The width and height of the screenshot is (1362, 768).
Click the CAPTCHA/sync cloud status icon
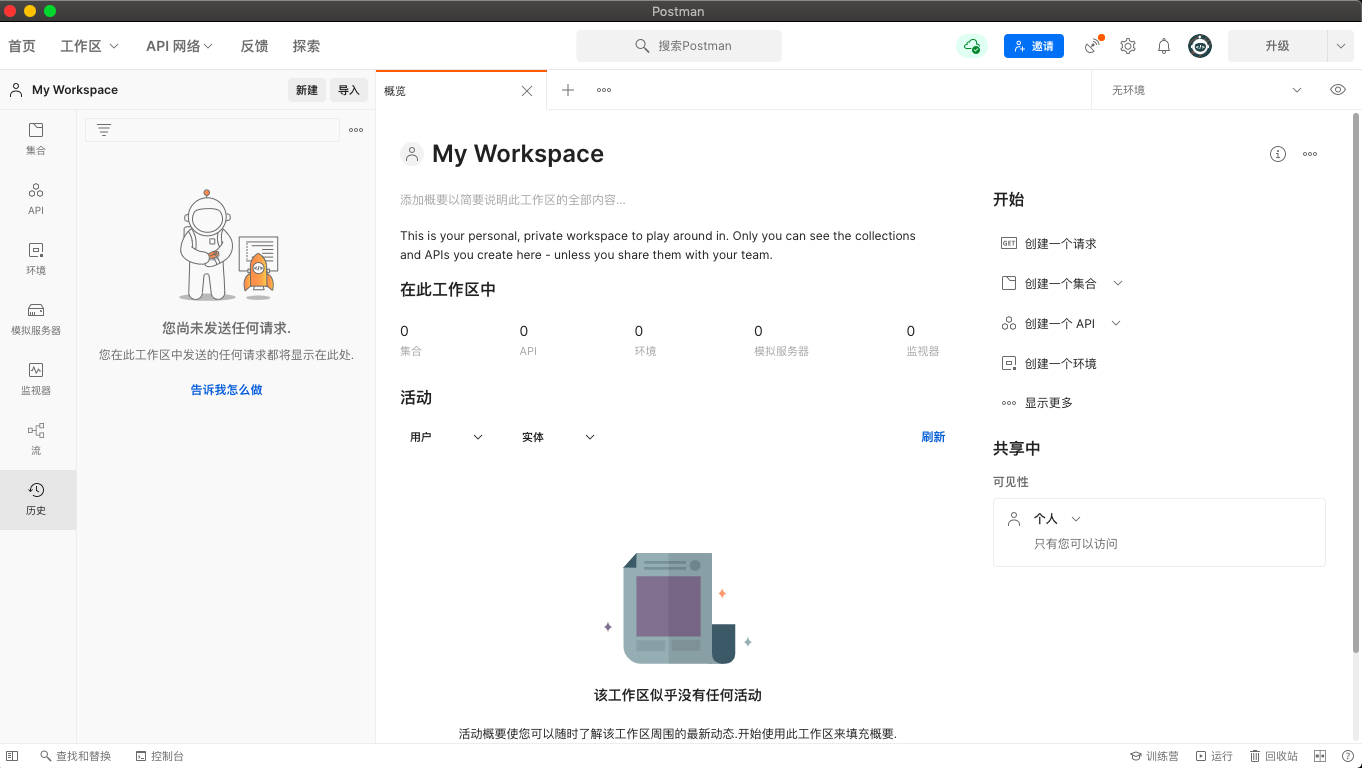coord(971,45)
